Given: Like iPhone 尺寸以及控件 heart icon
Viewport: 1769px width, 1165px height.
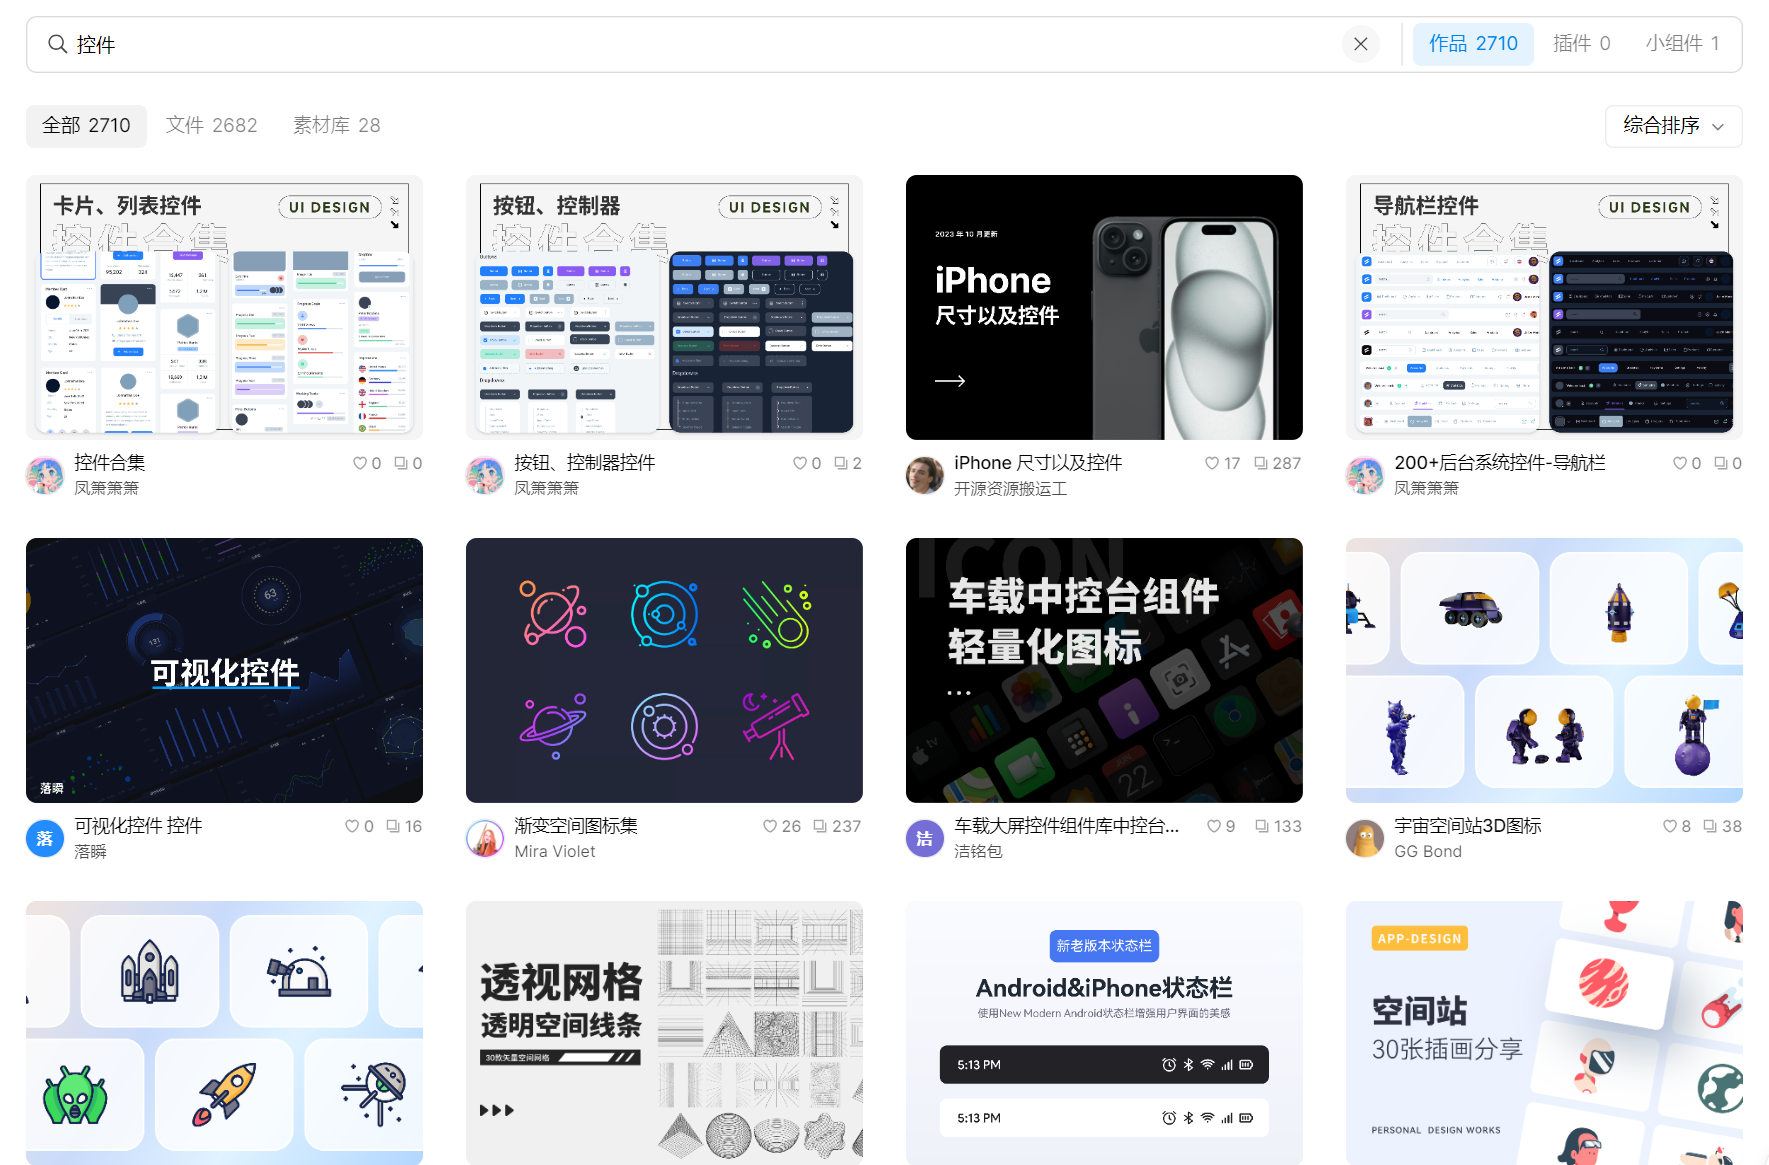Looking at the screenshot, I should click(1212, 463).
